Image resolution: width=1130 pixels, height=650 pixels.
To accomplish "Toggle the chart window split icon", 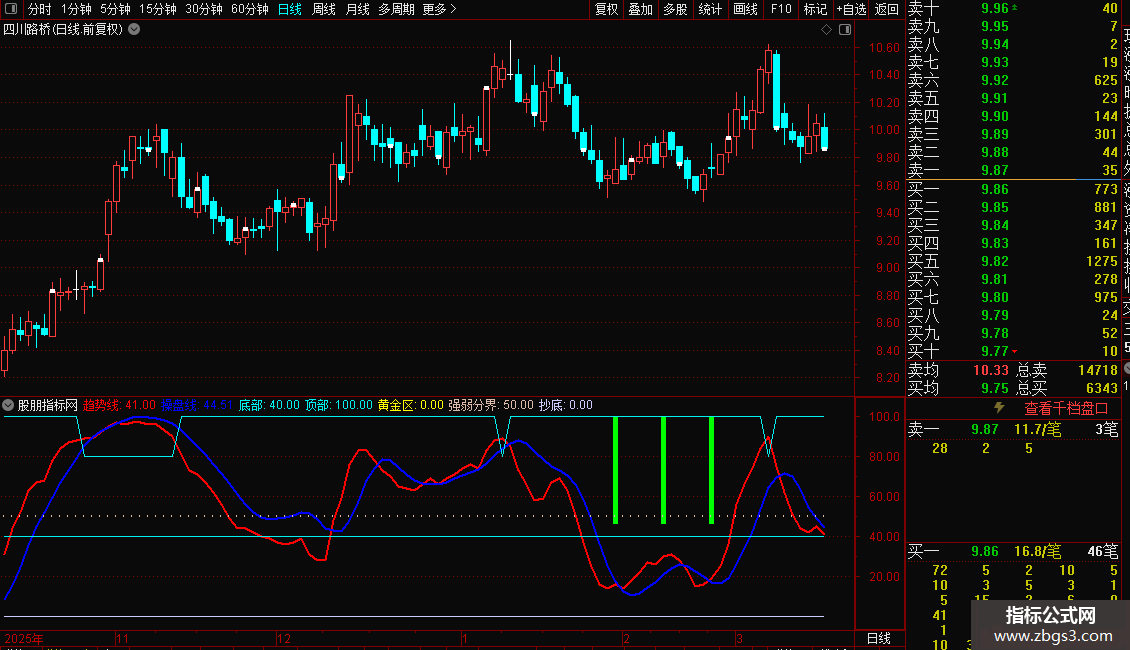I will pyautogui.click(x=845, y=30).
